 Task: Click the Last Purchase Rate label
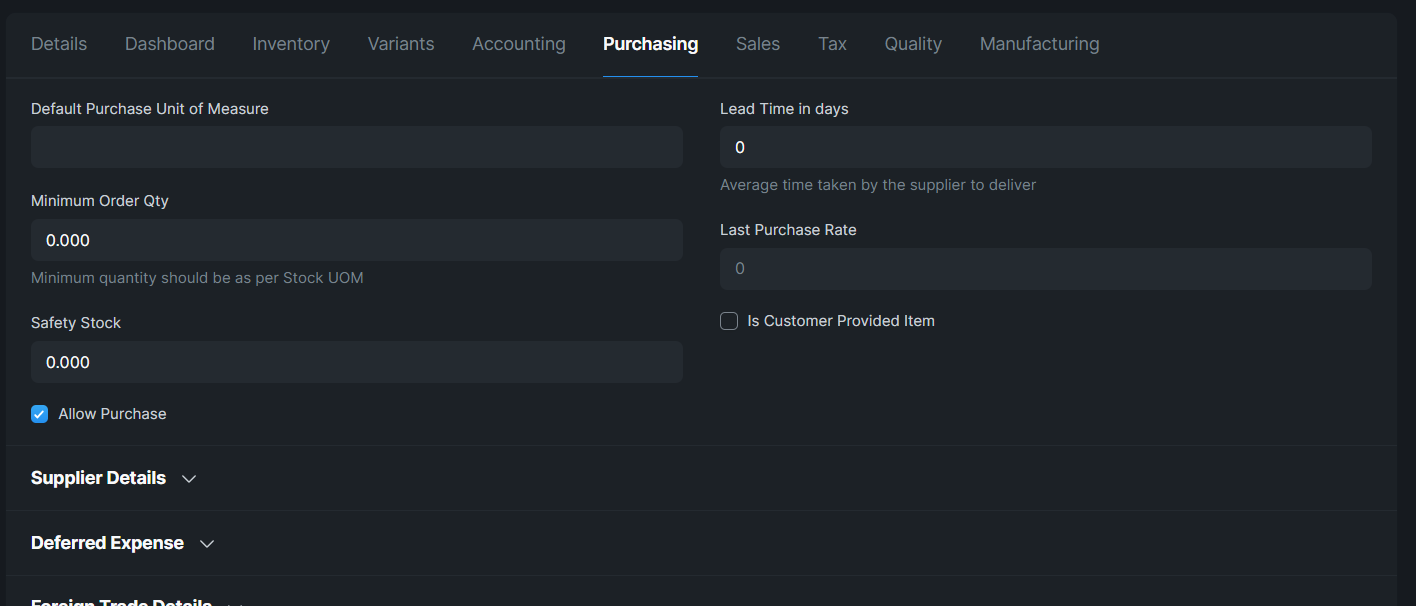[788, 230]
